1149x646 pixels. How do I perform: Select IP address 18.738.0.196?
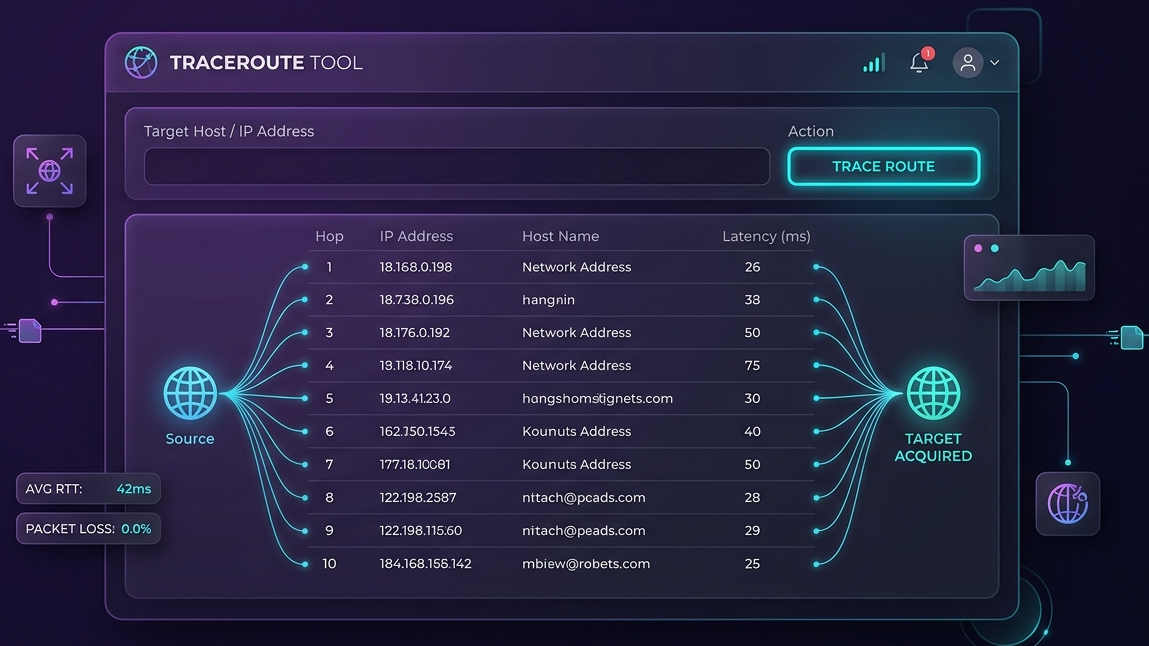tap(416, 300)
